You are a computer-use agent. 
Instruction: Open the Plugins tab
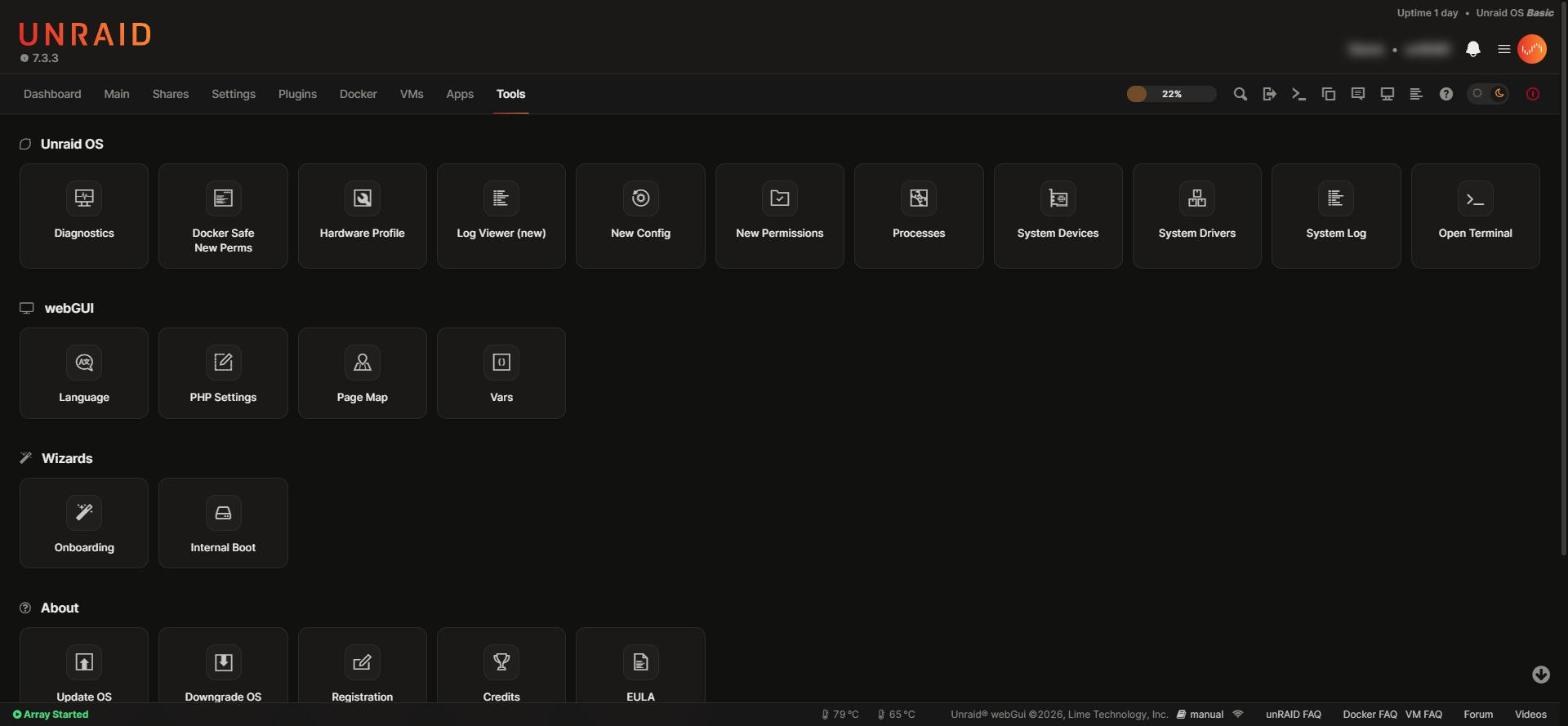coord(297,94)
